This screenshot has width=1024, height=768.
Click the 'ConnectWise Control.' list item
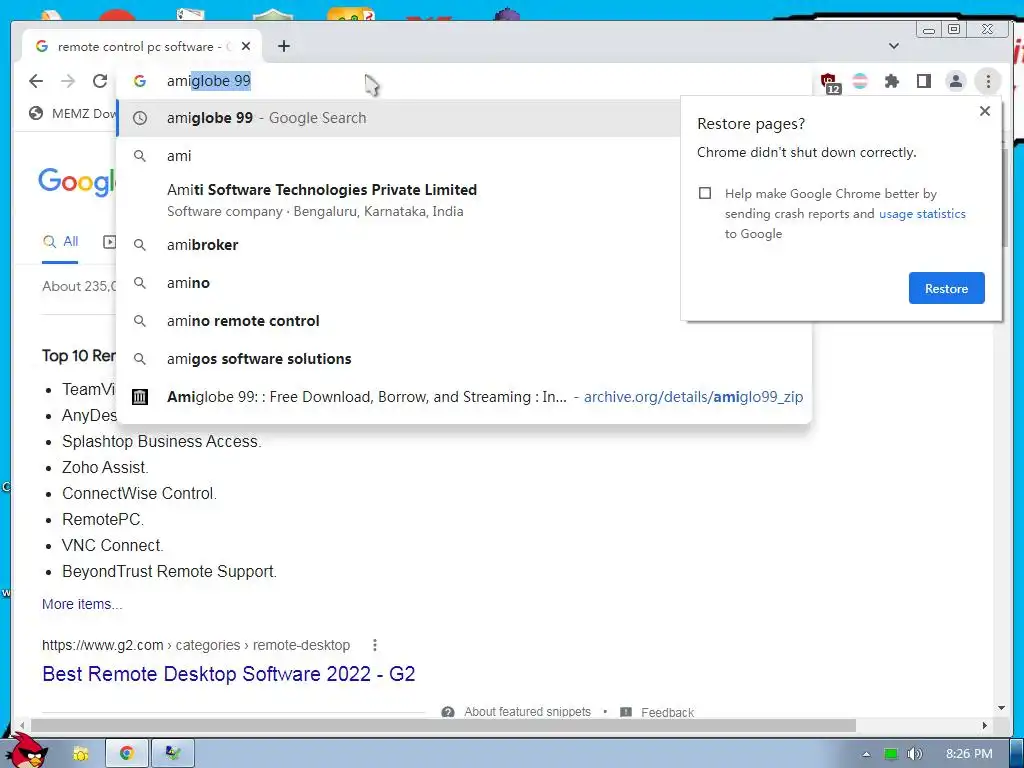(x=139, y=494)
